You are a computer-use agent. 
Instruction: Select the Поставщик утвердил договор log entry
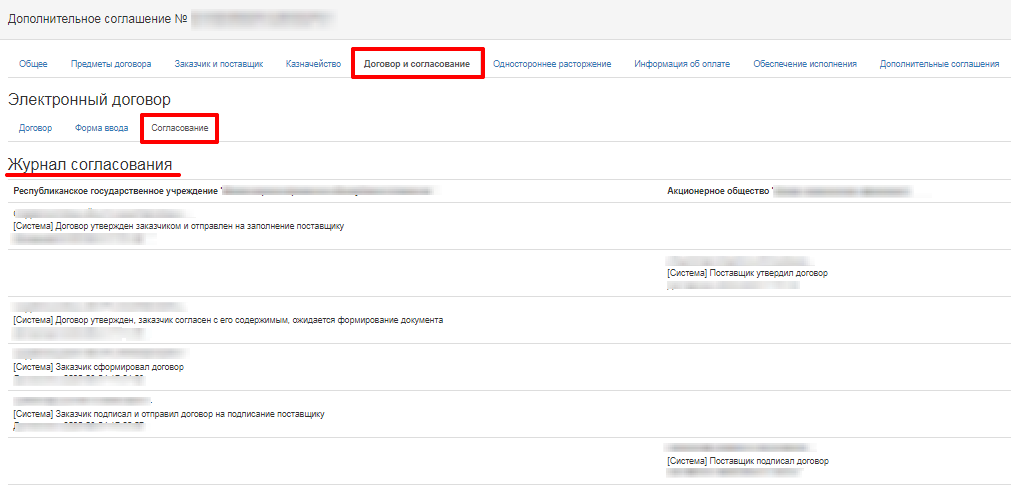[x=747, y=273]
